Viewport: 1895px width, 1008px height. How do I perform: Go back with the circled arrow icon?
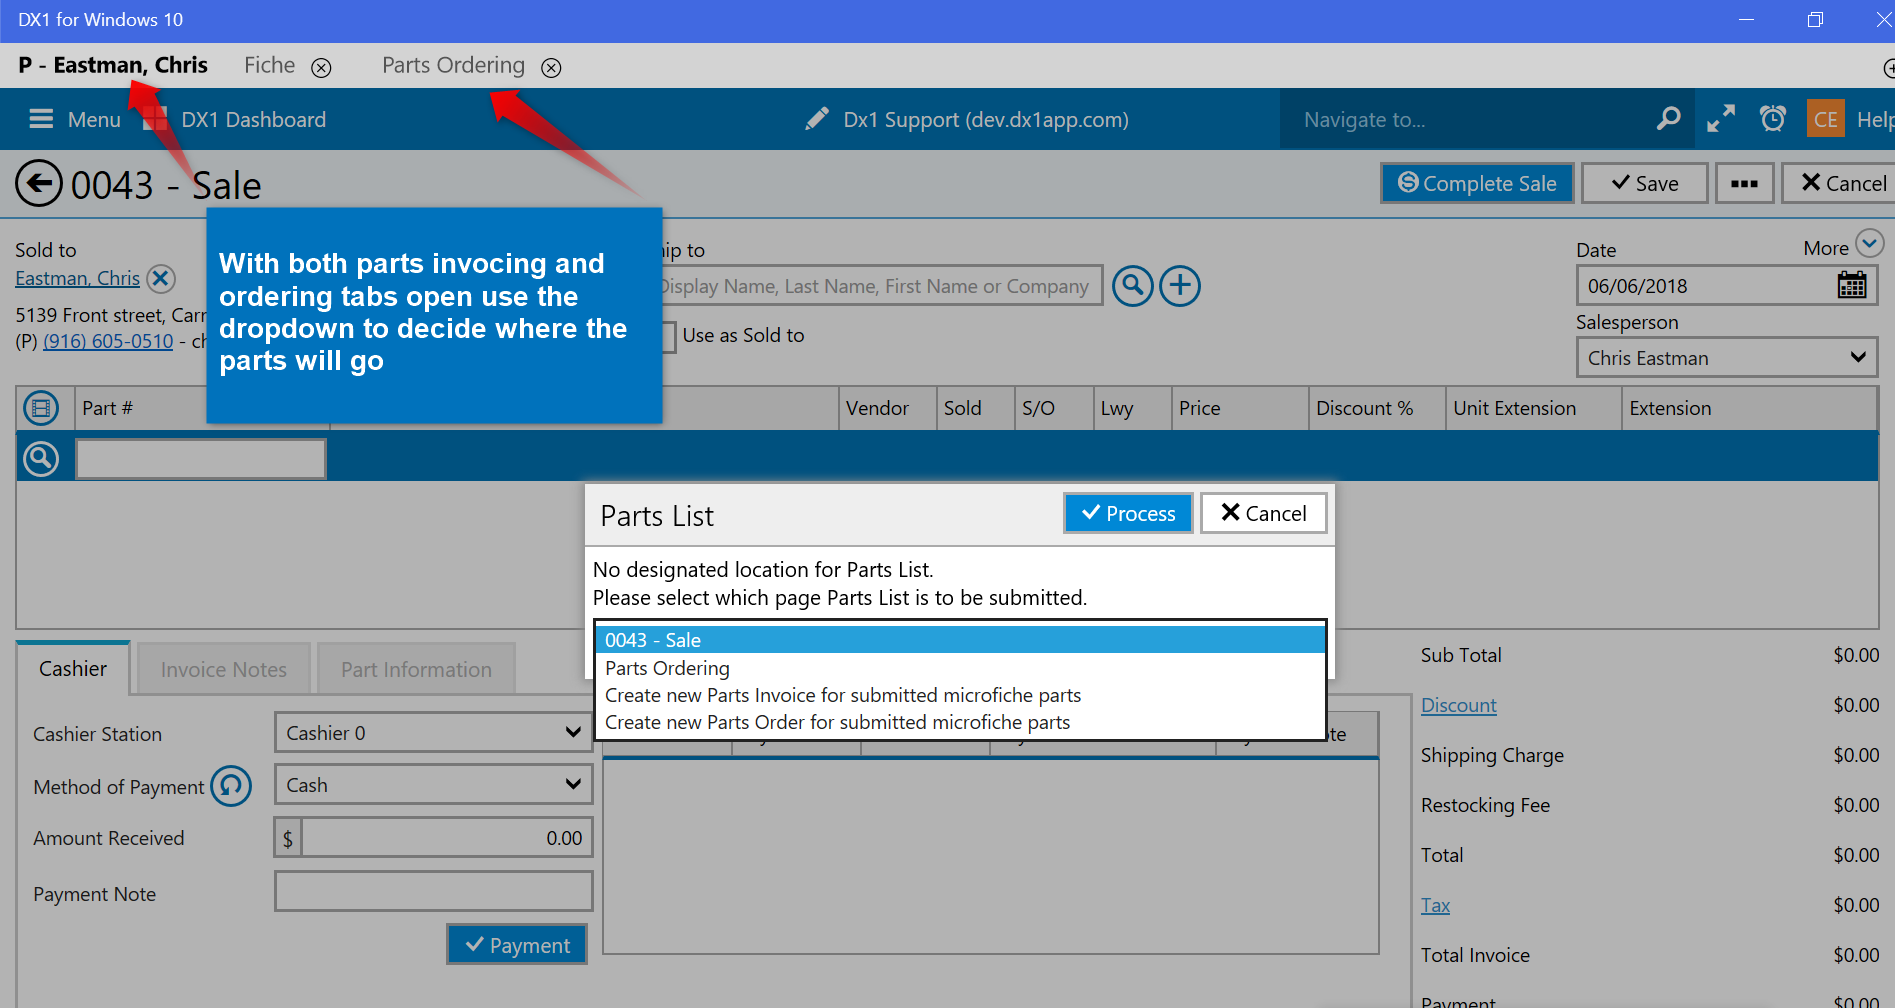39,184
